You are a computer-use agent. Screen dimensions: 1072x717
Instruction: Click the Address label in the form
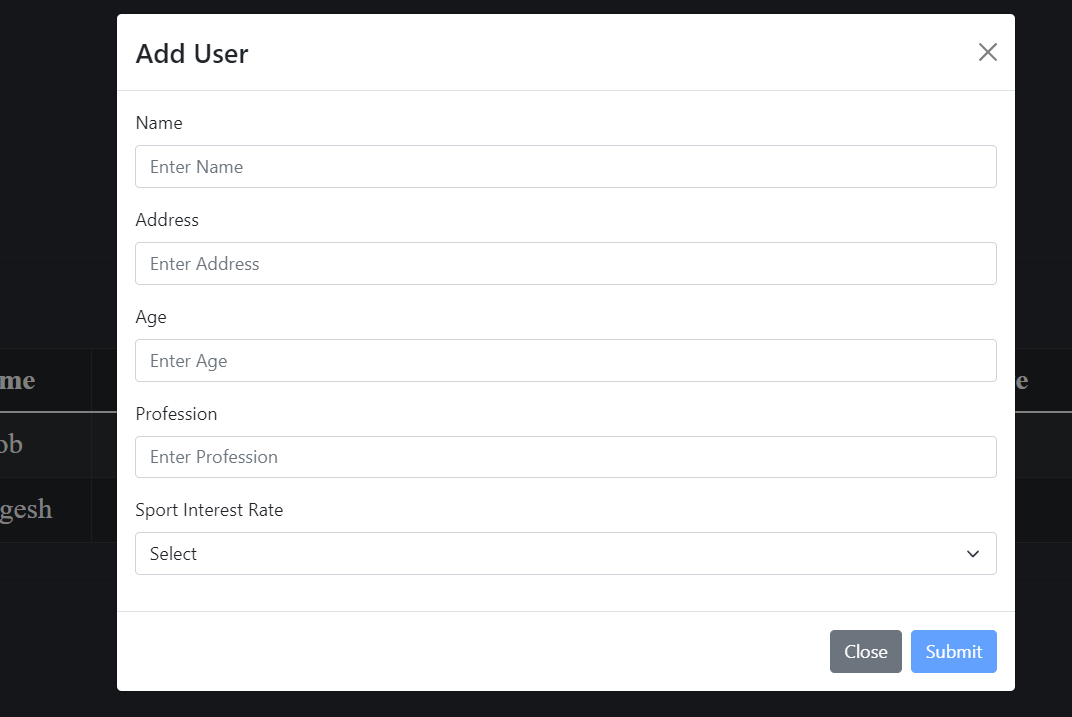pos(167,219)
